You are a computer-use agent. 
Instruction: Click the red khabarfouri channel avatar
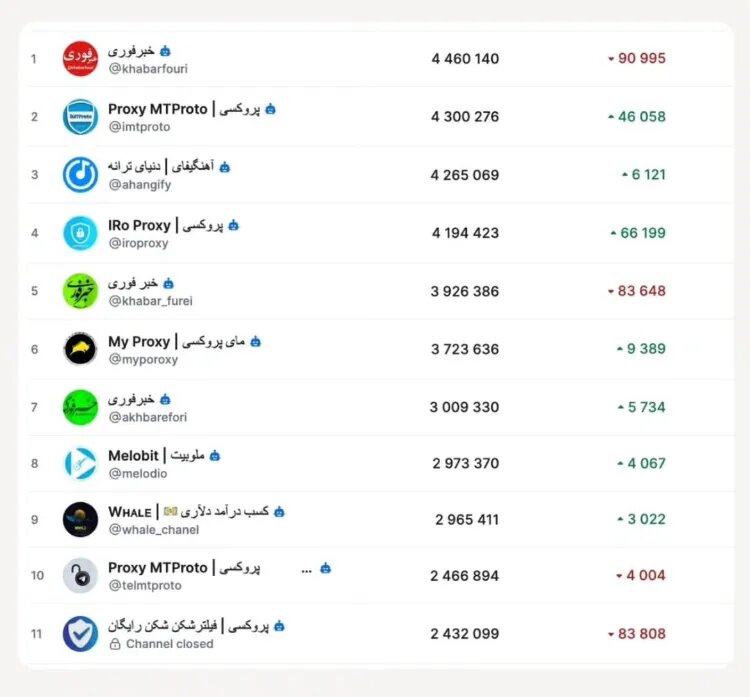pyautogui.click(x=80, y=58)
